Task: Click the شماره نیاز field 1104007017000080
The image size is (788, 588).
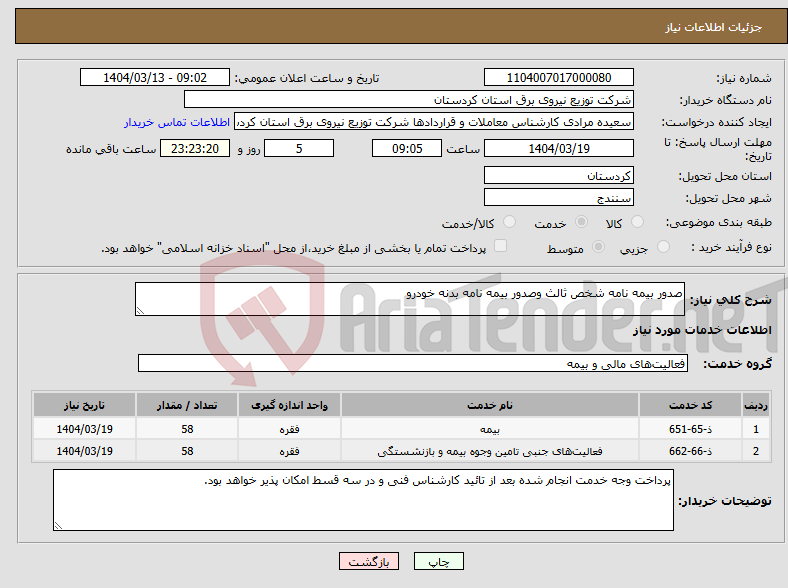Action: [x=559, y=77]
